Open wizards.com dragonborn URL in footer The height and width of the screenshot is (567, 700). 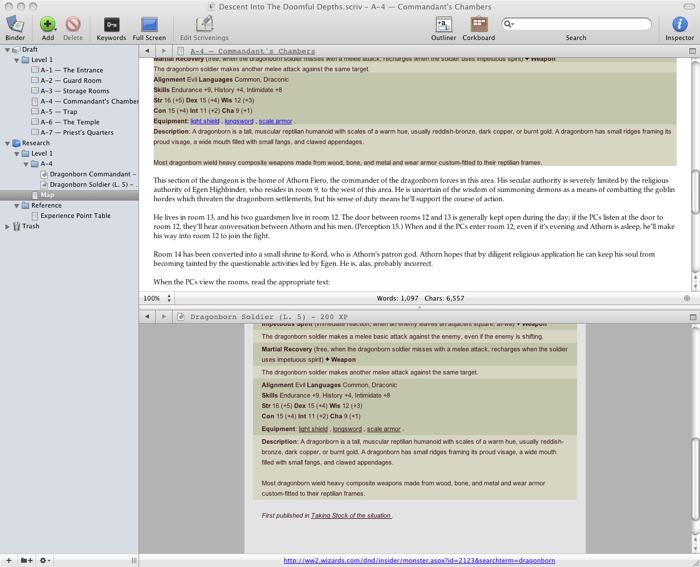[x=419, y=561]
